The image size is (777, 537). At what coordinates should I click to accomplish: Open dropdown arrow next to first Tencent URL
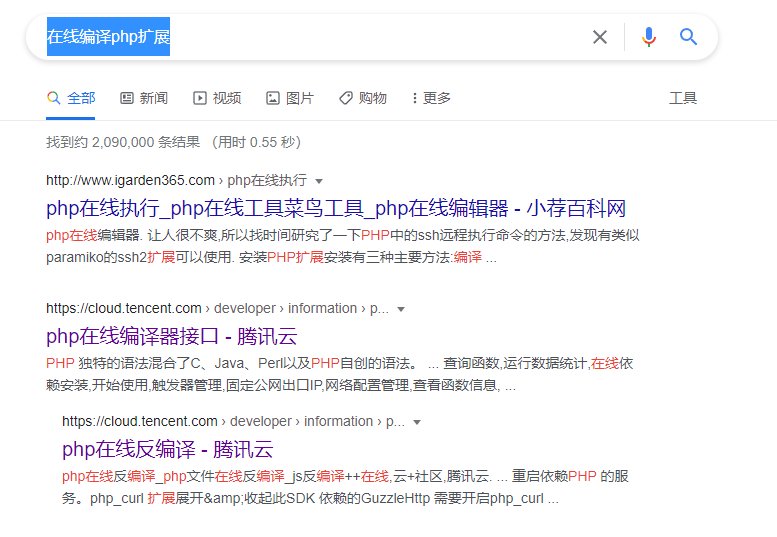pyautogui.click(x=400, y=309)
